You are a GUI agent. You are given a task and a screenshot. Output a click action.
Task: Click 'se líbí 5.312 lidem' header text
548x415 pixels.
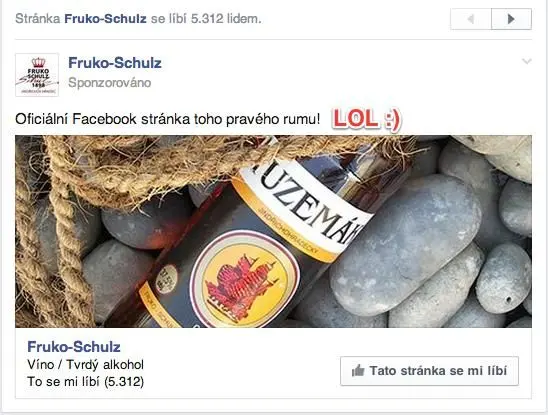tap(206, 19)
